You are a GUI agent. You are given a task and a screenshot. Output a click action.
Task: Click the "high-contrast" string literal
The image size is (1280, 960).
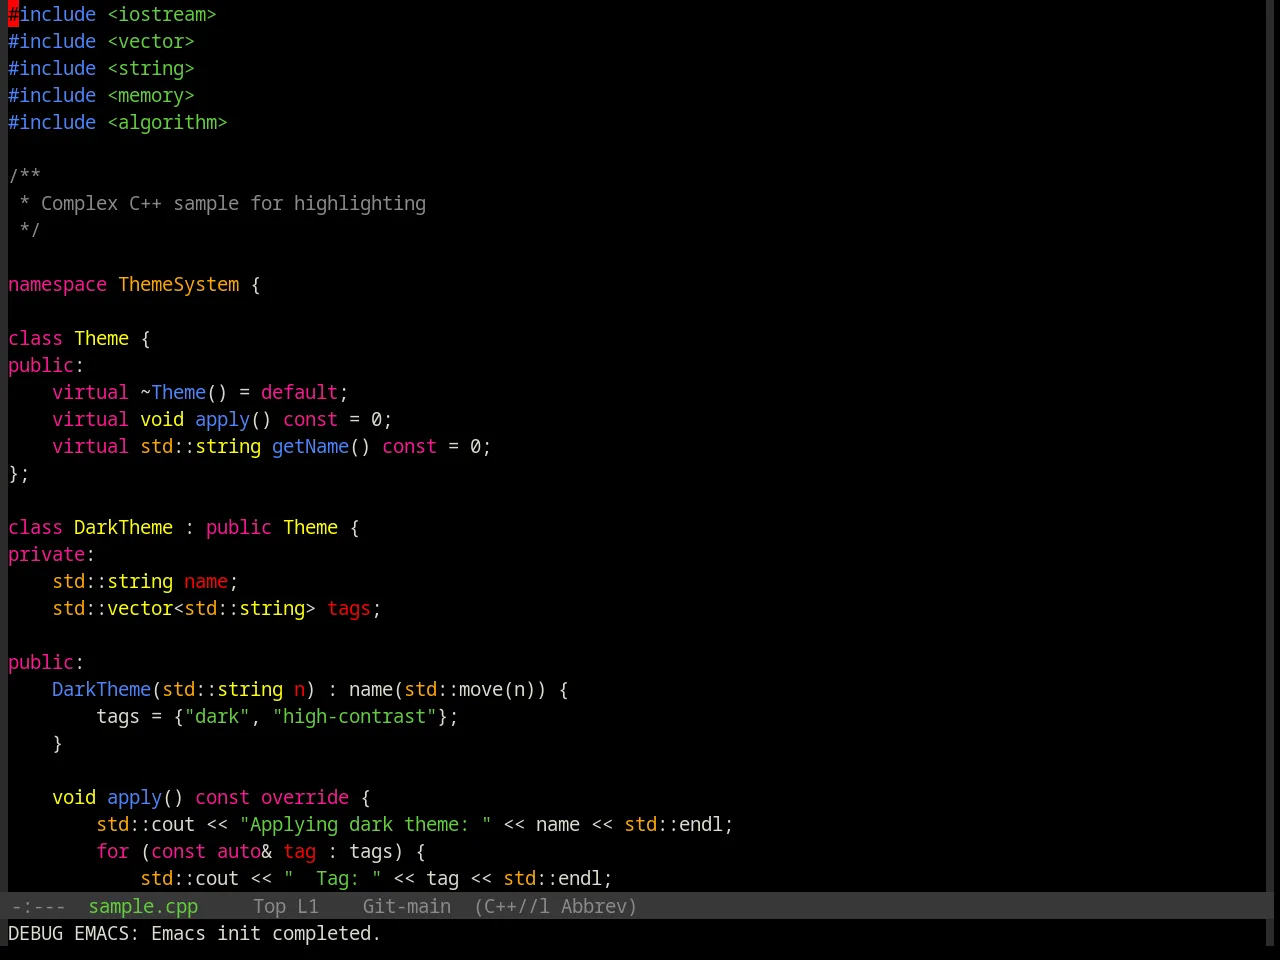(x=354, y=716)
